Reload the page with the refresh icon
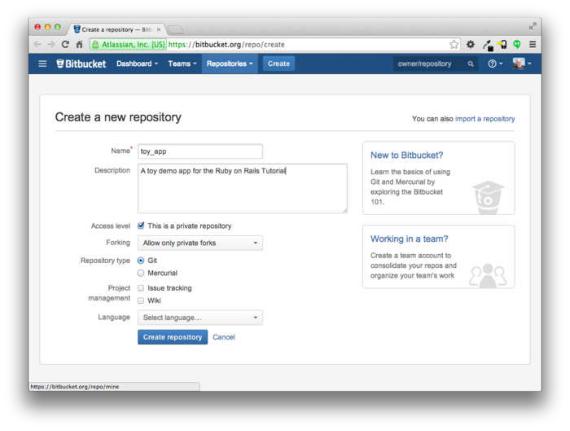Screen dimensions: 570x431 coord(65,44)
